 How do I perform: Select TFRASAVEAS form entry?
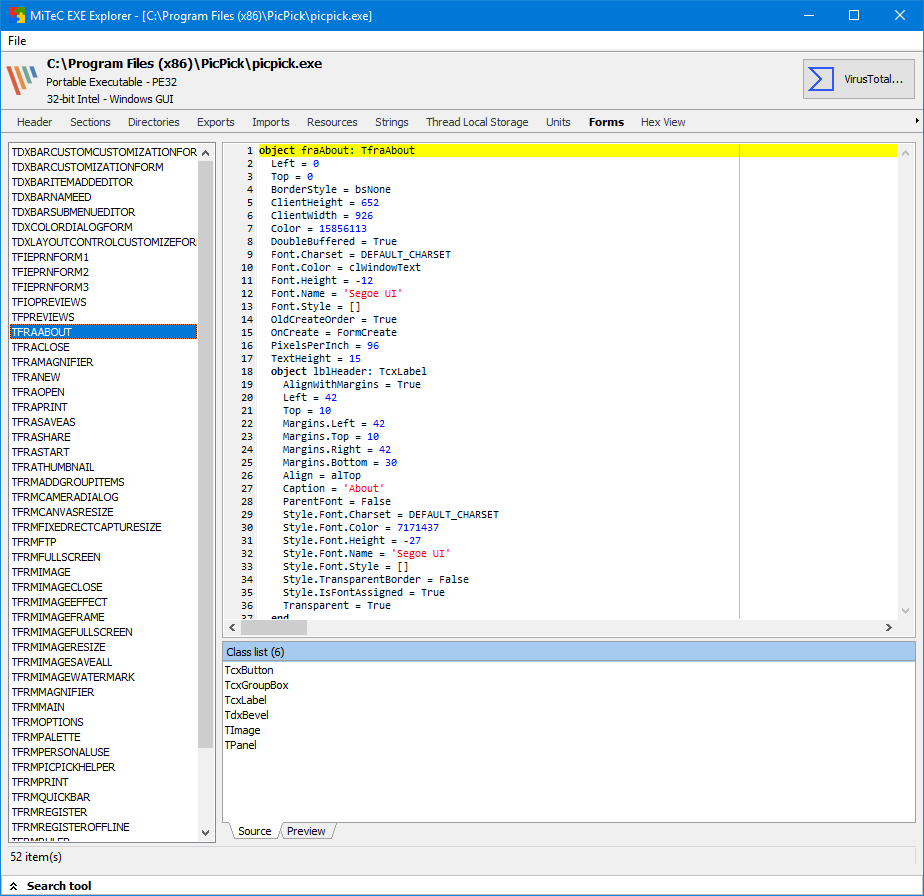click(103, 422)
